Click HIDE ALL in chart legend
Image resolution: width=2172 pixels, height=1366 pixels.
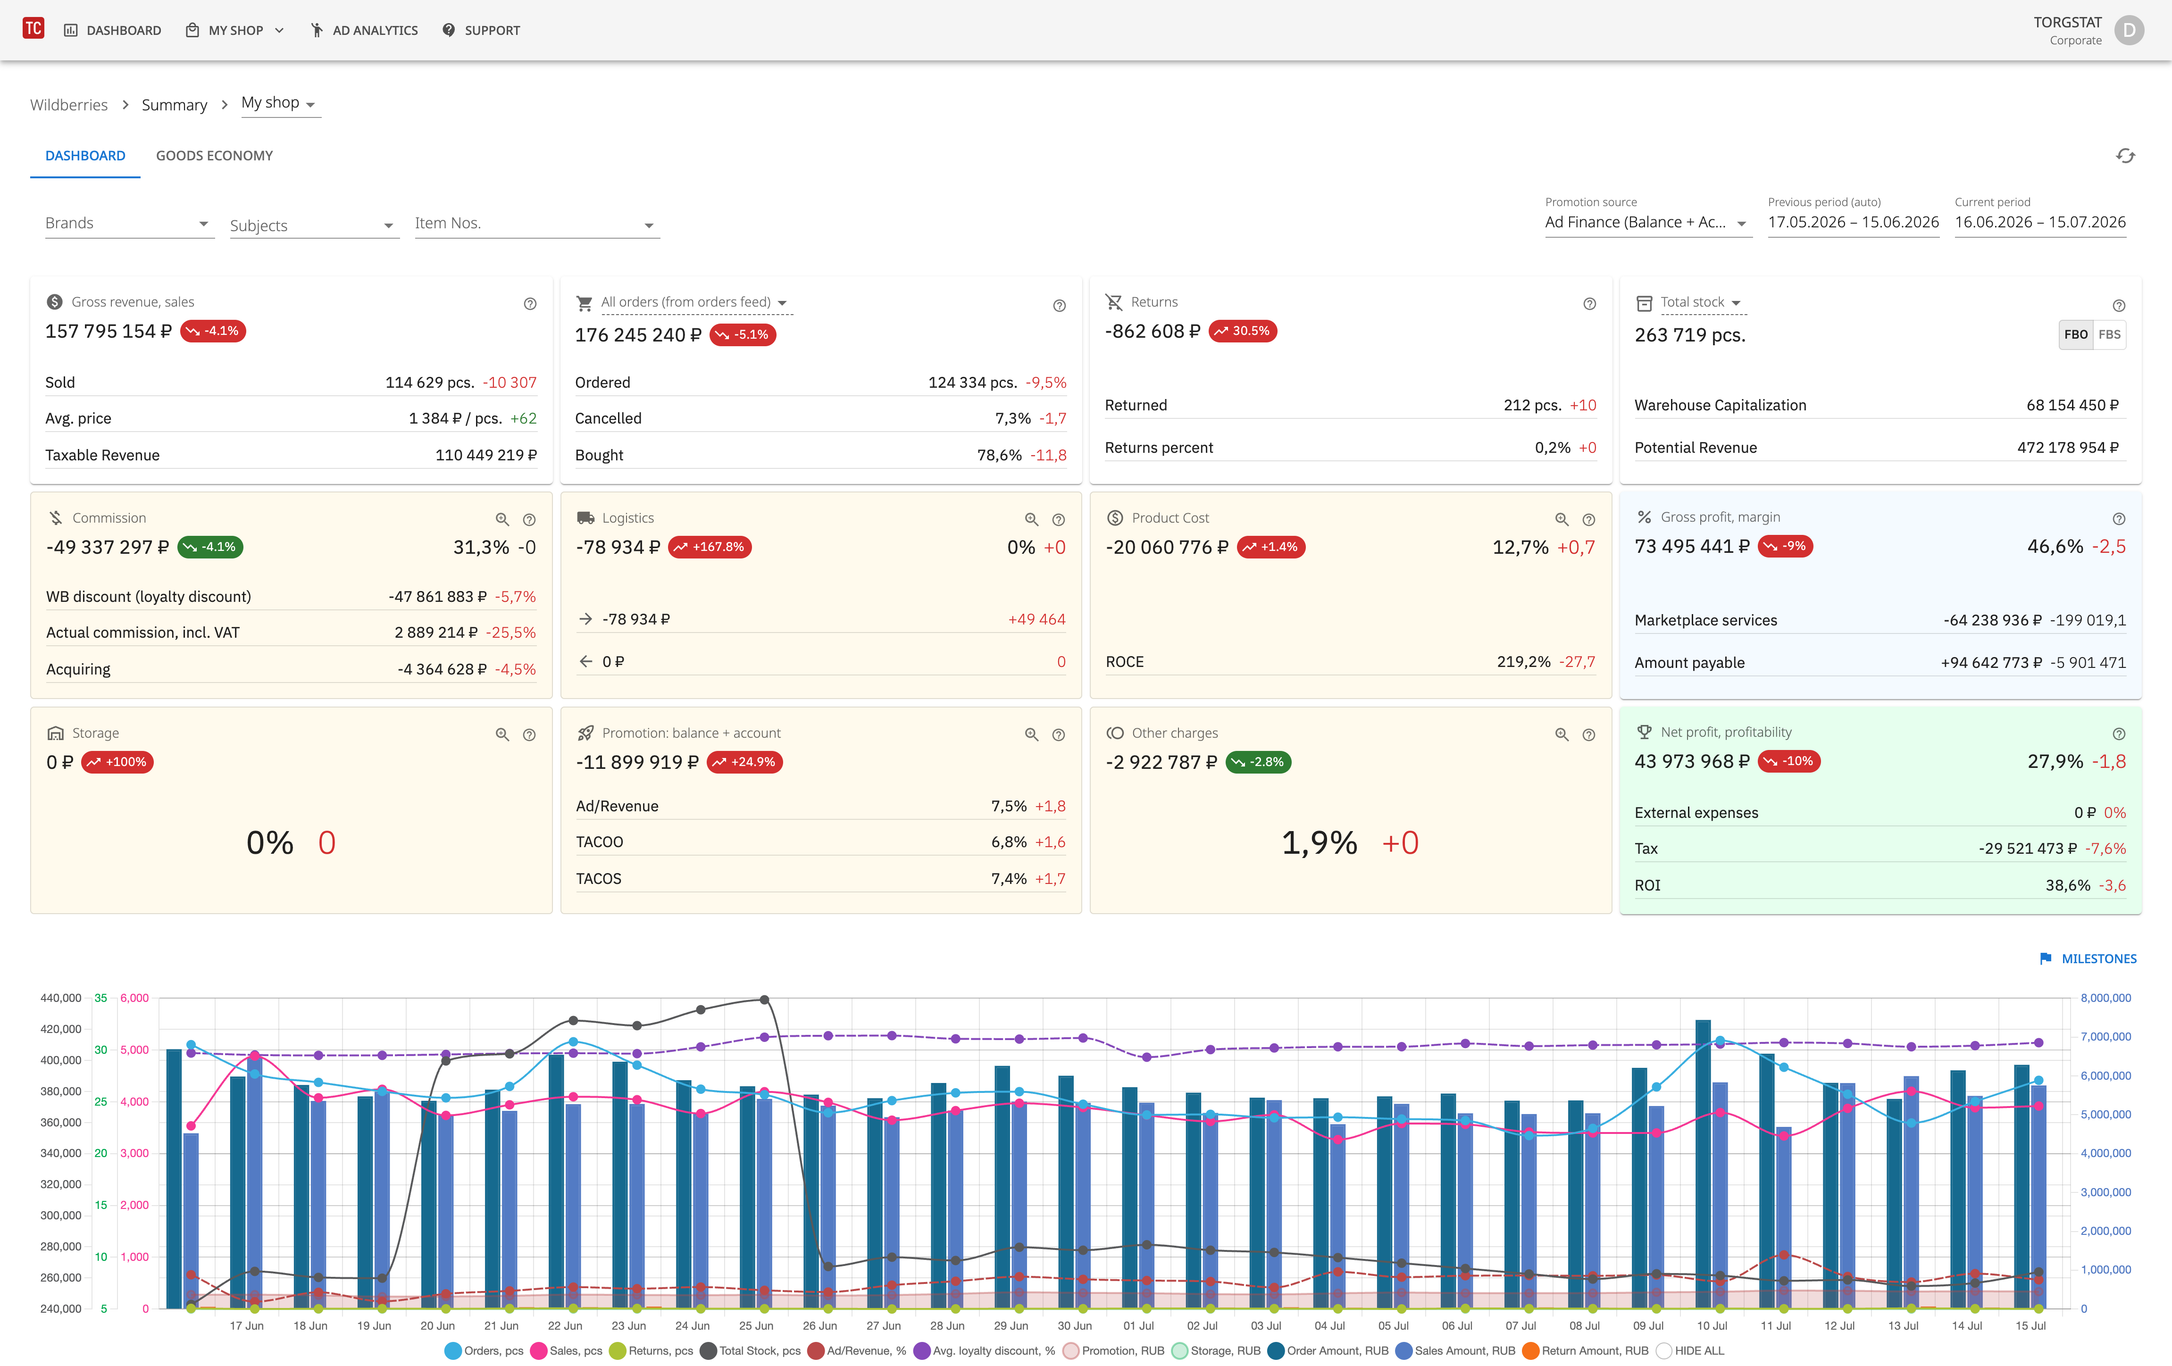pos(1690,1351)
